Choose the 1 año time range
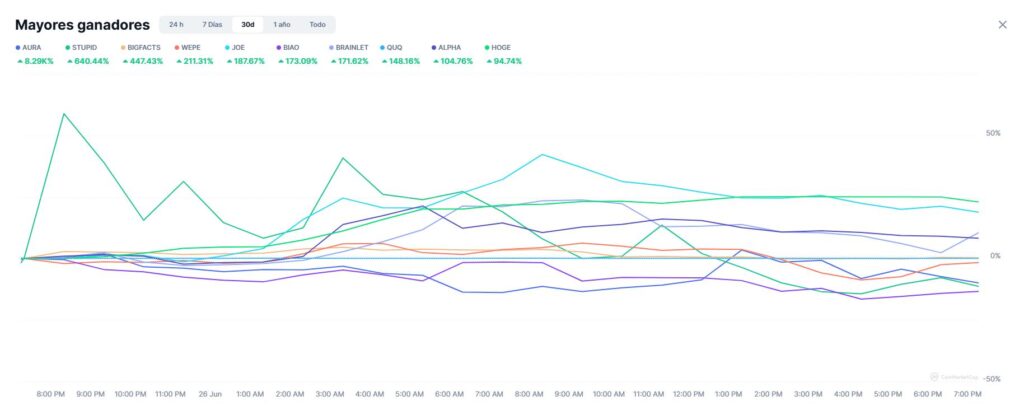 [282, 24]
